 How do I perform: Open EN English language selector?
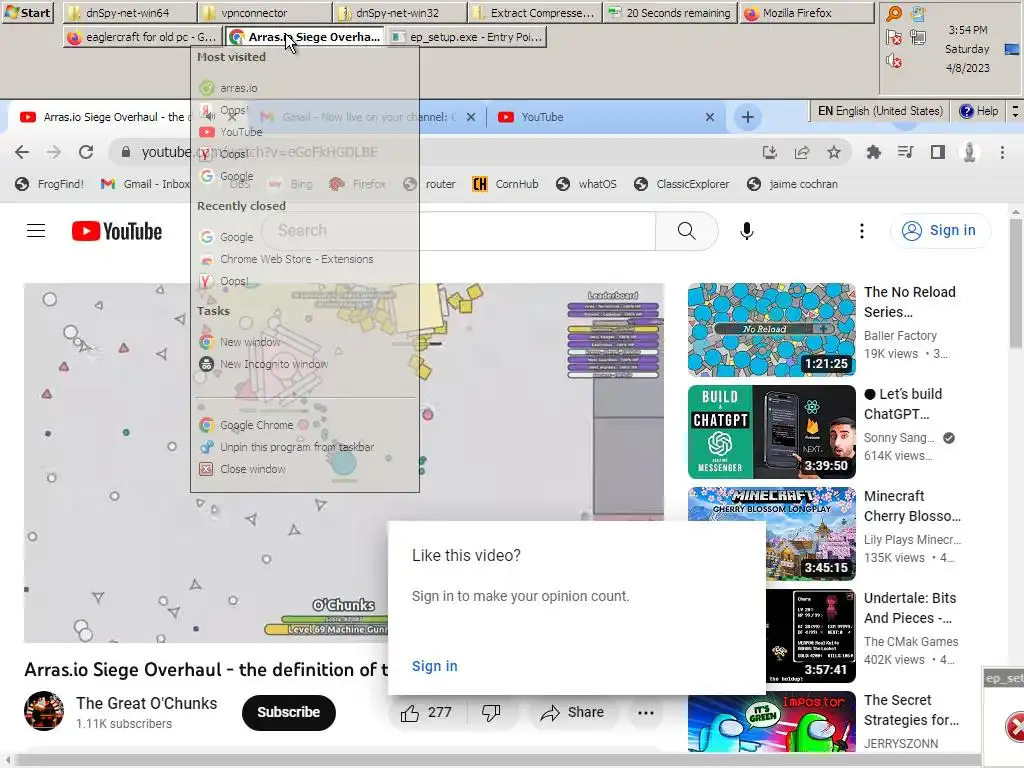pyautogui.click(x=880, y=111)
